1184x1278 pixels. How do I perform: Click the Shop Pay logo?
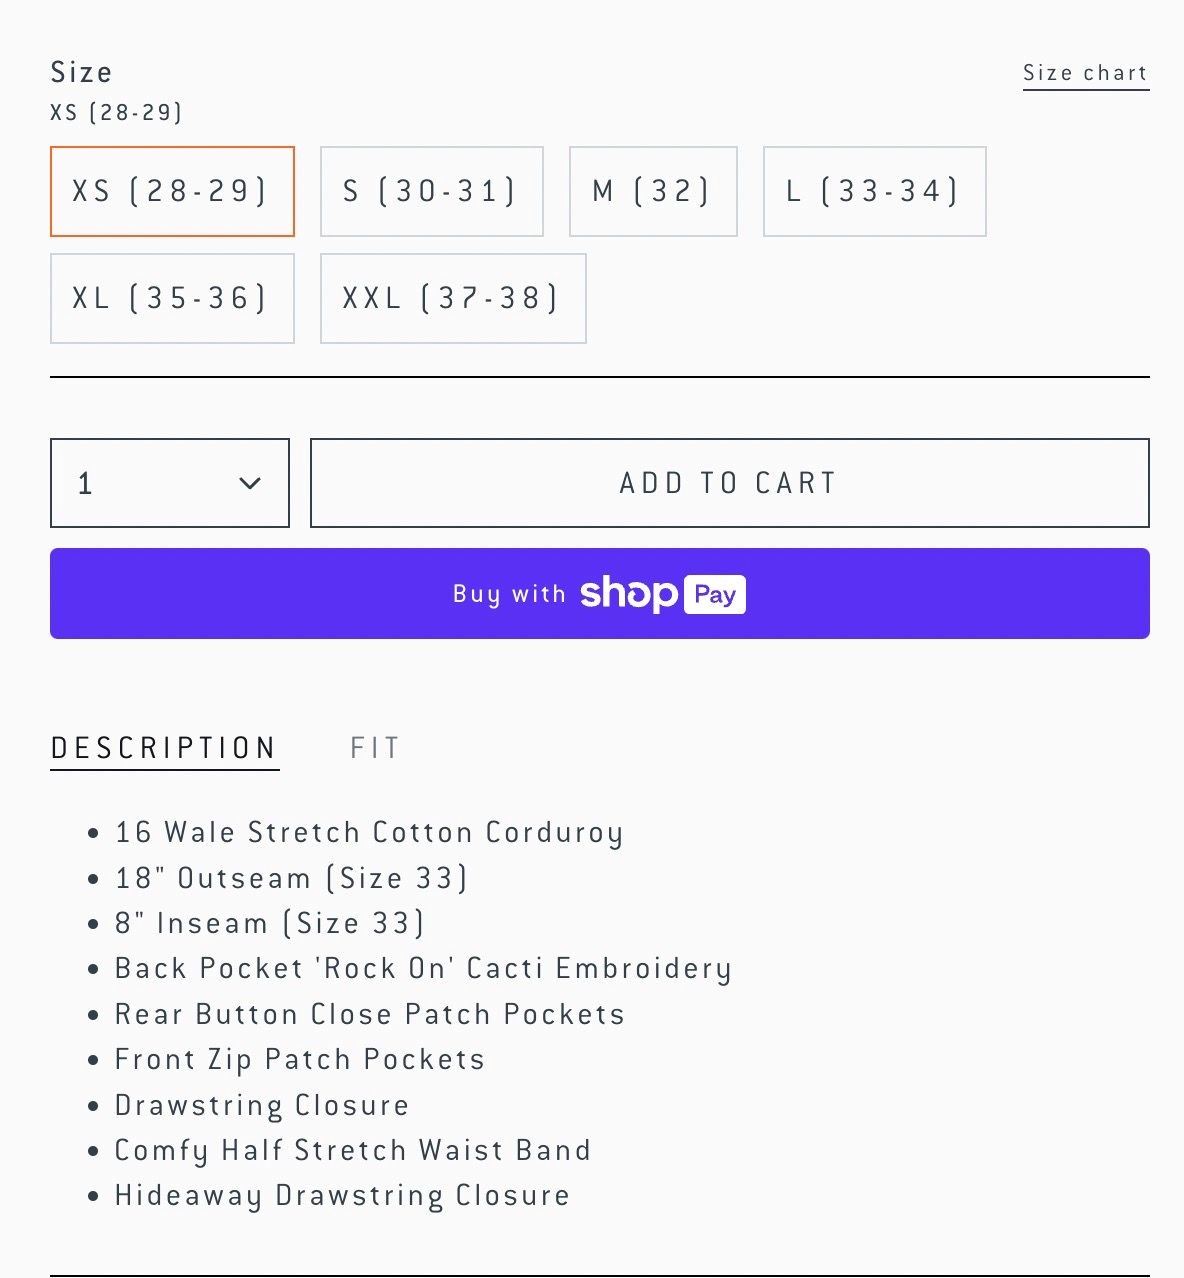(662, 594)
